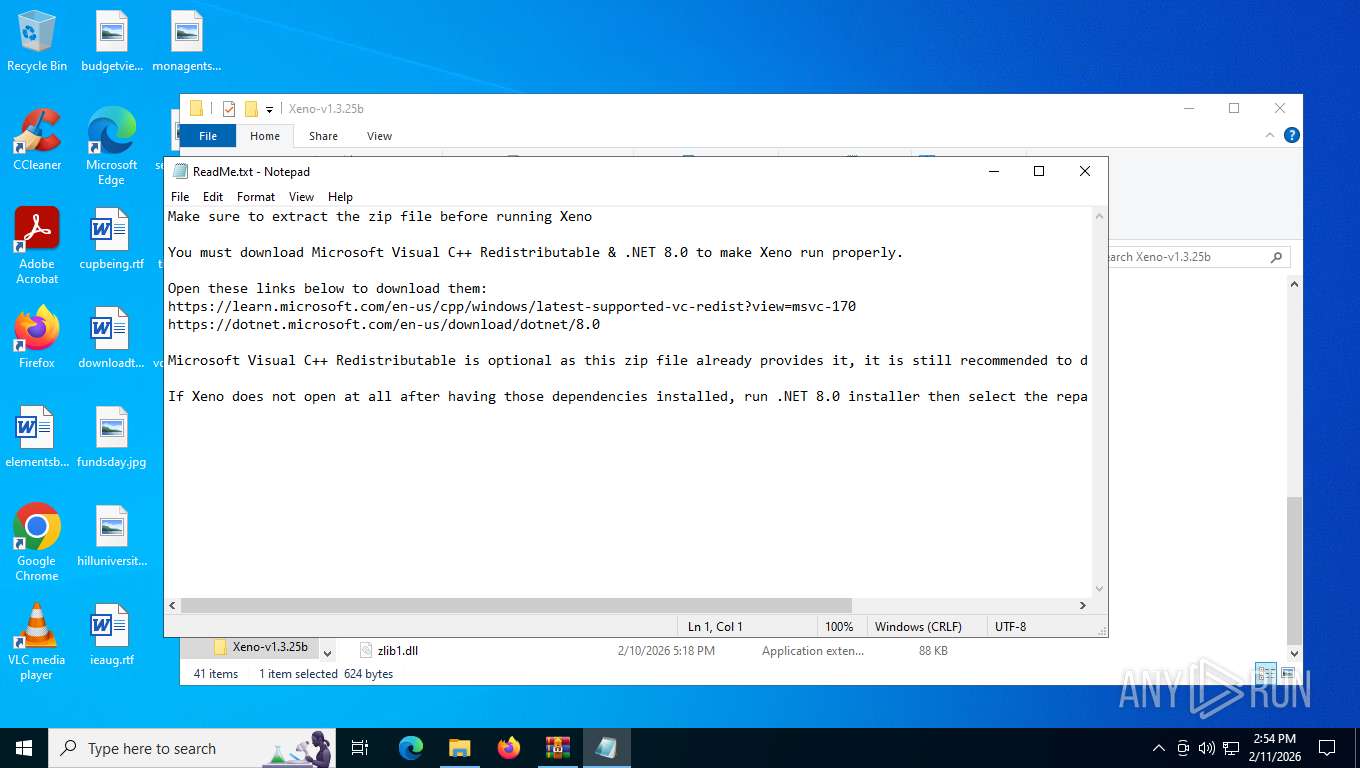Screen dimensions: 1360x768
Task: Launch Firefox desktop shortcut
Action: [x=37, y=337]
